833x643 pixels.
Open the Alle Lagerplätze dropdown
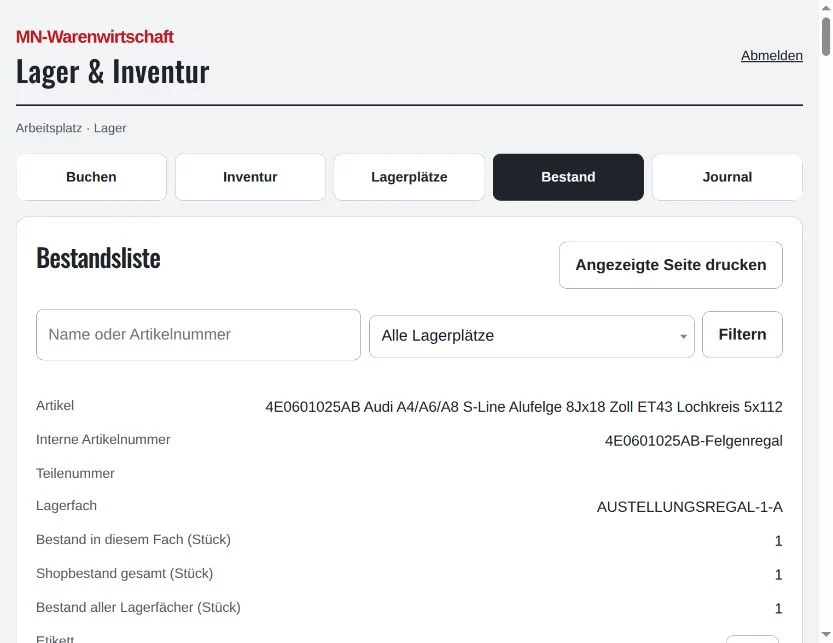(532, 336)
